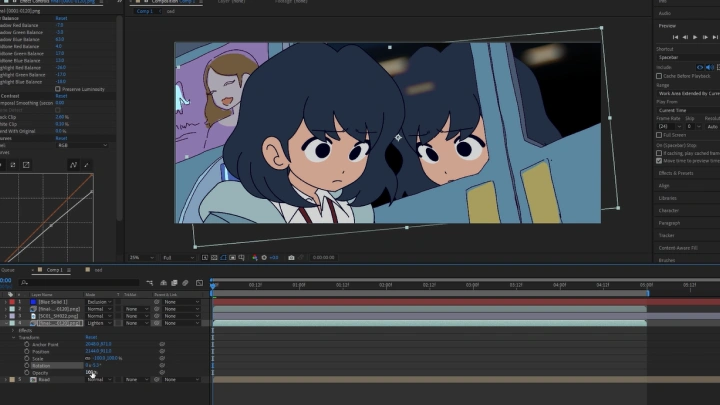The width and height of the screenshot is (720, 405).
Task: Click the Opacity stopwatch icon
Action: pos(27,372)
